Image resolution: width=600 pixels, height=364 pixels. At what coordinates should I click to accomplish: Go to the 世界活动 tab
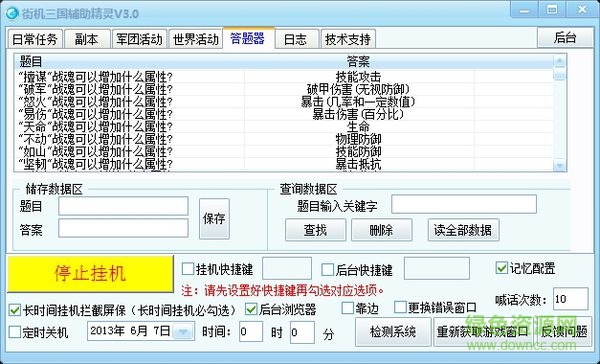(x=196, y=39)
